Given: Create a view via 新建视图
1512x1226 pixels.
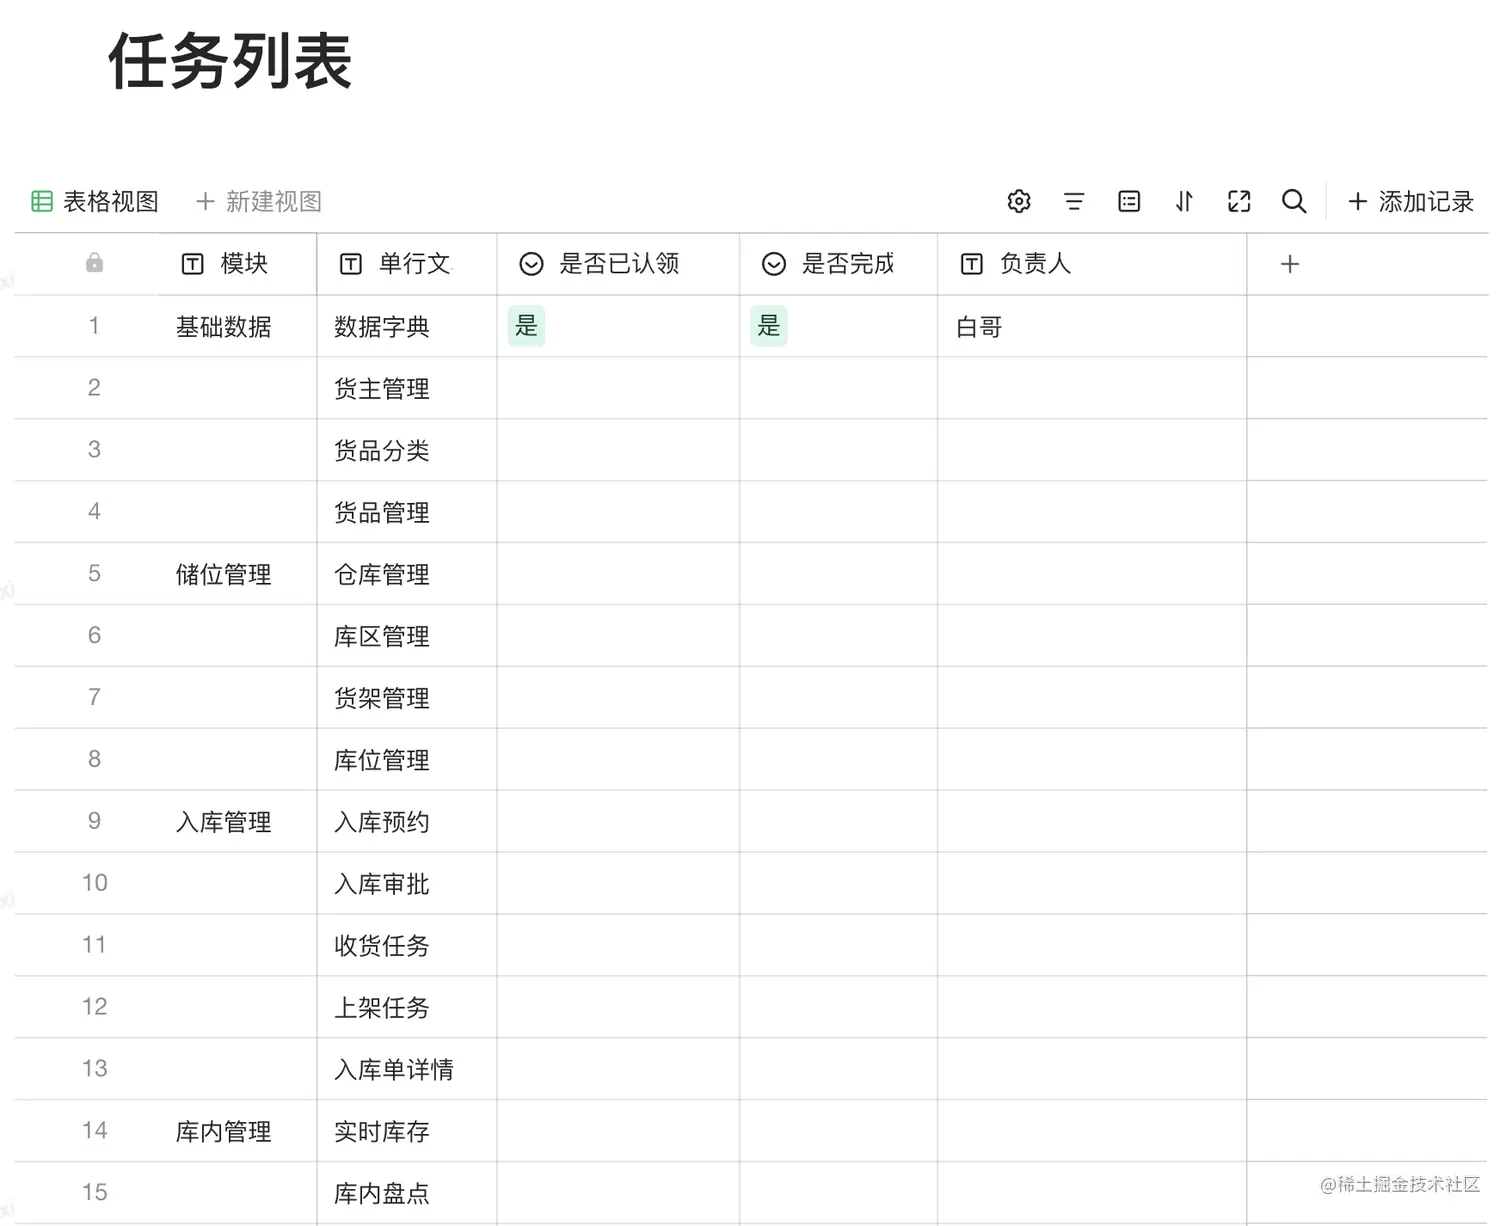Looking at the screenshot, I should tap(259, 201).
